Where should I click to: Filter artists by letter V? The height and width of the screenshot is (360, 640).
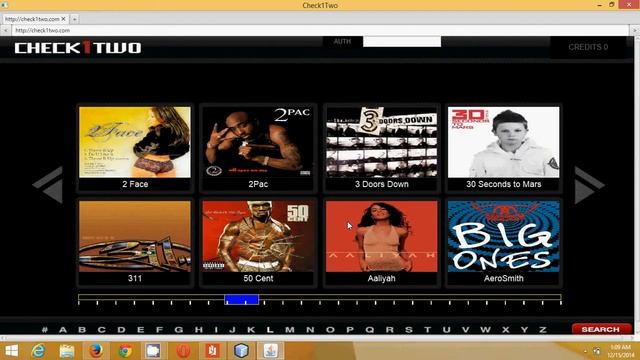click(x=465, y=329)
